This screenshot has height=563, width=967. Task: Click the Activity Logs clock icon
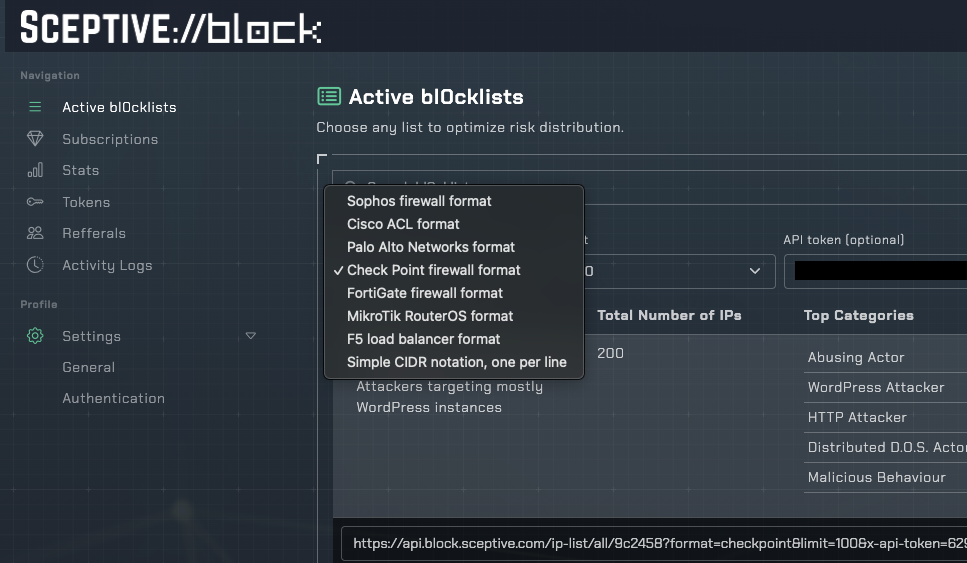[x=35, y=265]
